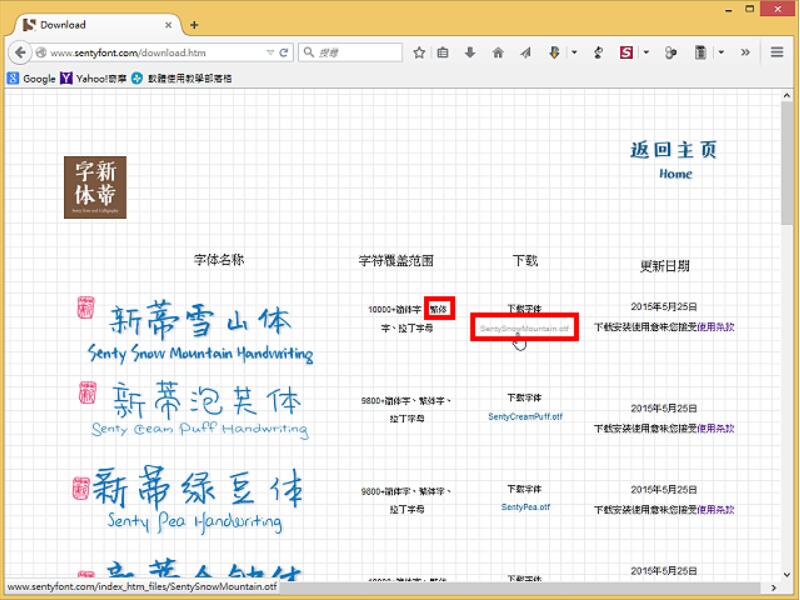
Task: Click the vertical scrollbar down arrow
Action: point(787,575)
